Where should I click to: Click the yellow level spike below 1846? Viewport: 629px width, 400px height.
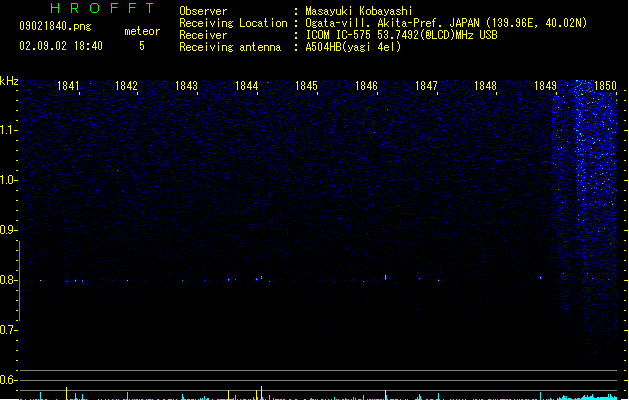(x=386, y=394)
